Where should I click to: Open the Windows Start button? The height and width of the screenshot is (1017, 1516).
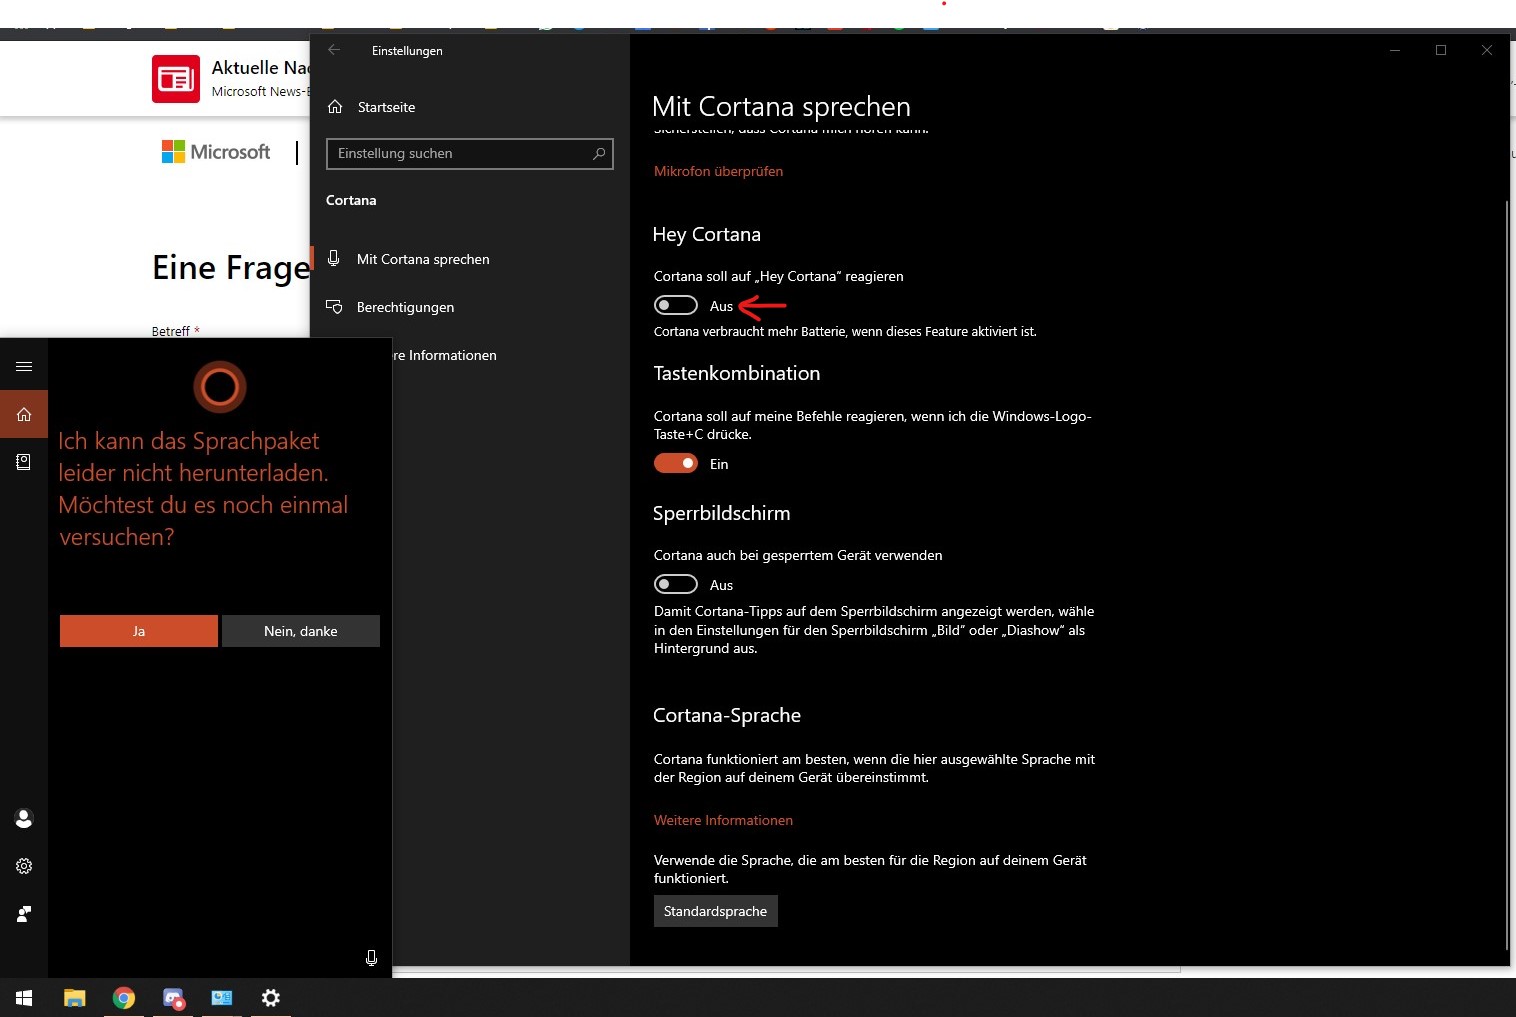click(24, 998)
